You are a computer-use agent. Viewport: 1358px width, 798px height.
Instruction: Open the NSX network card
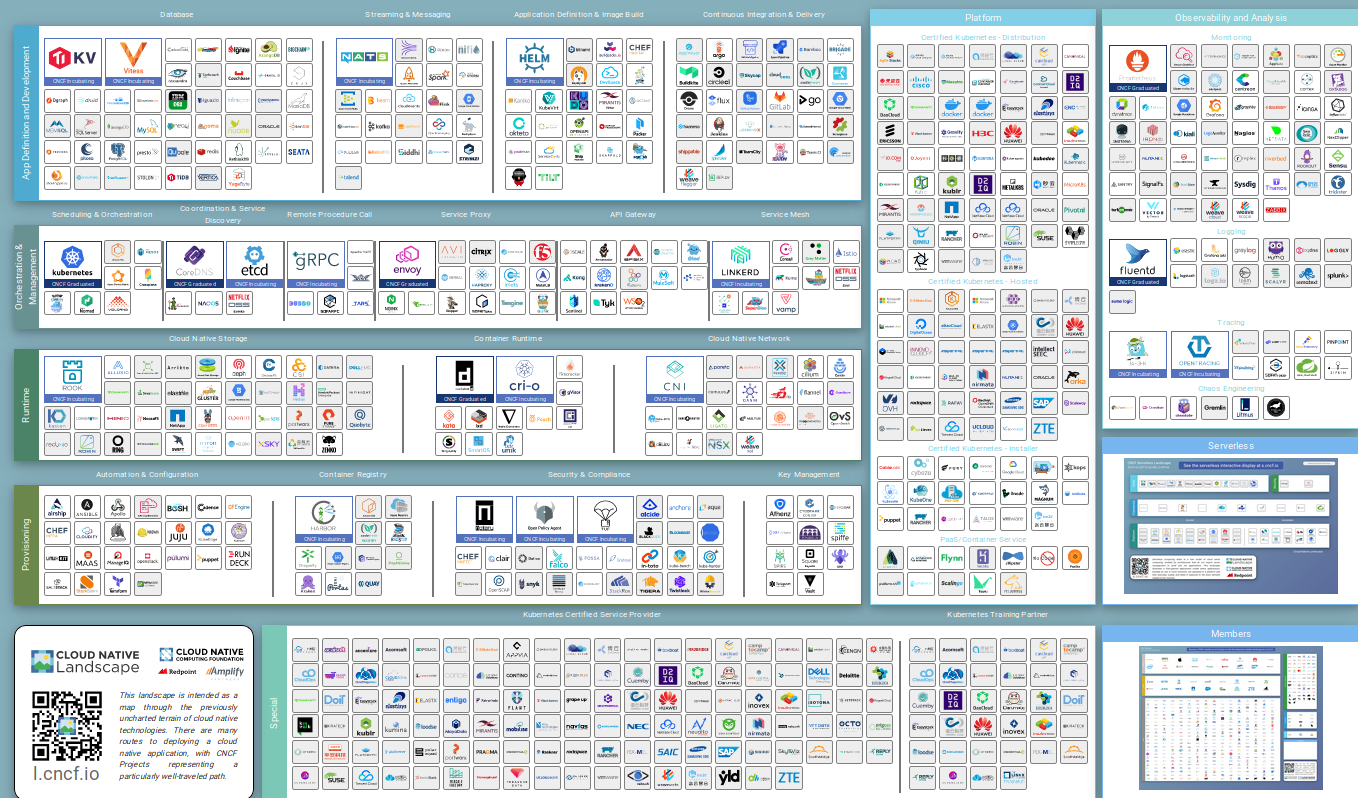pos(719,443)
